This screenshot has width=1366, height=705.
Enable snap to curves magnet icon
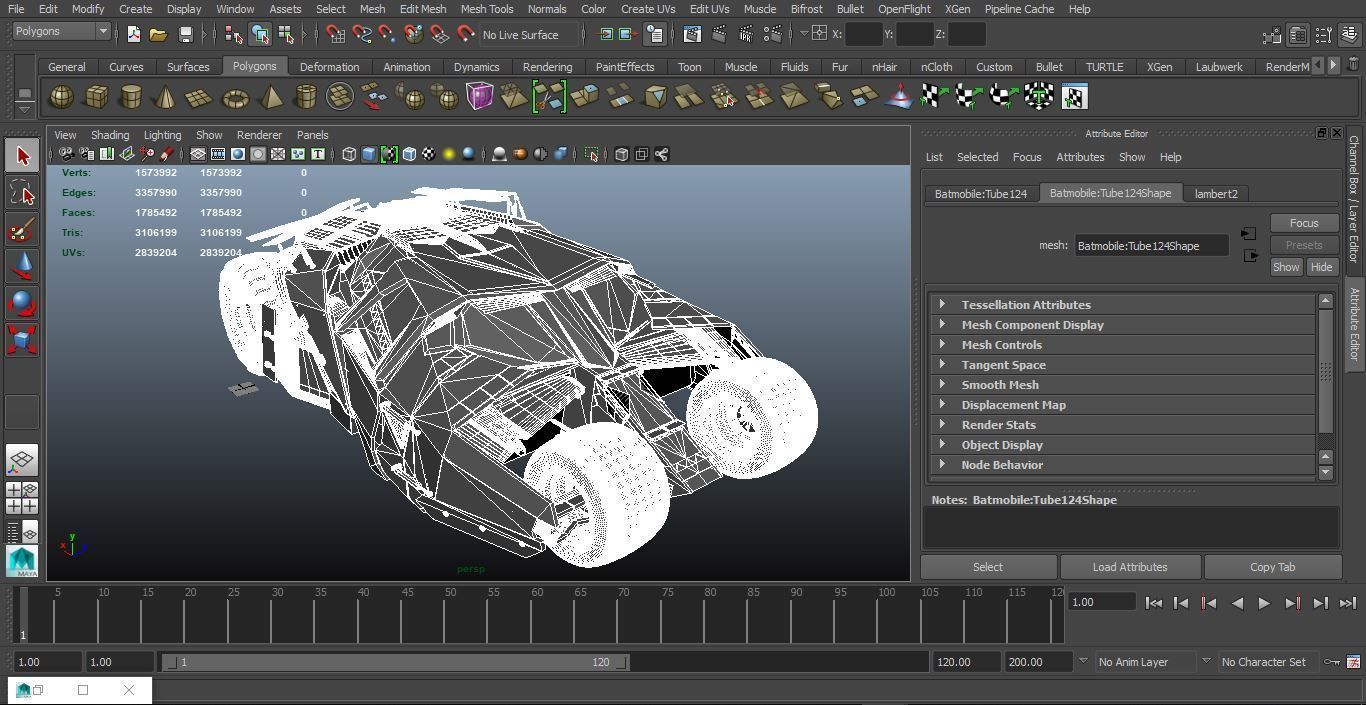click(361, 34)
